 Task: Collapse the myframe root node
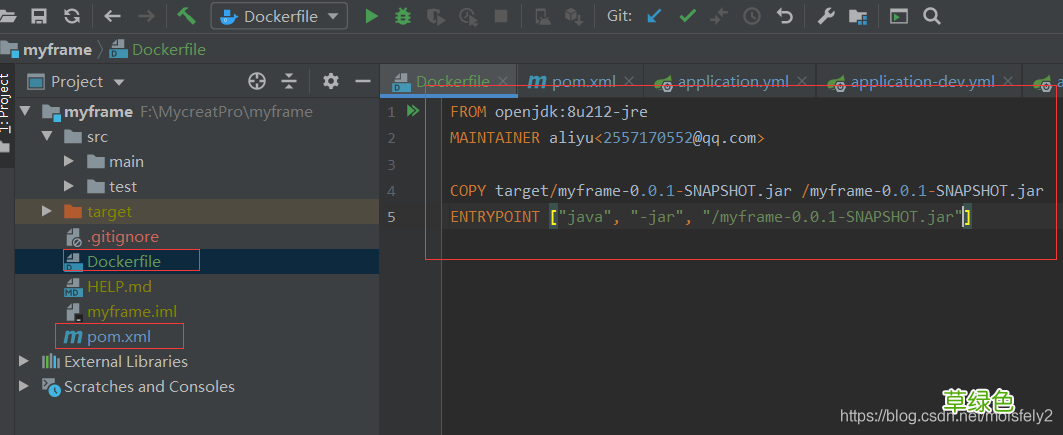pyautogui.click(x=26, y=111)
